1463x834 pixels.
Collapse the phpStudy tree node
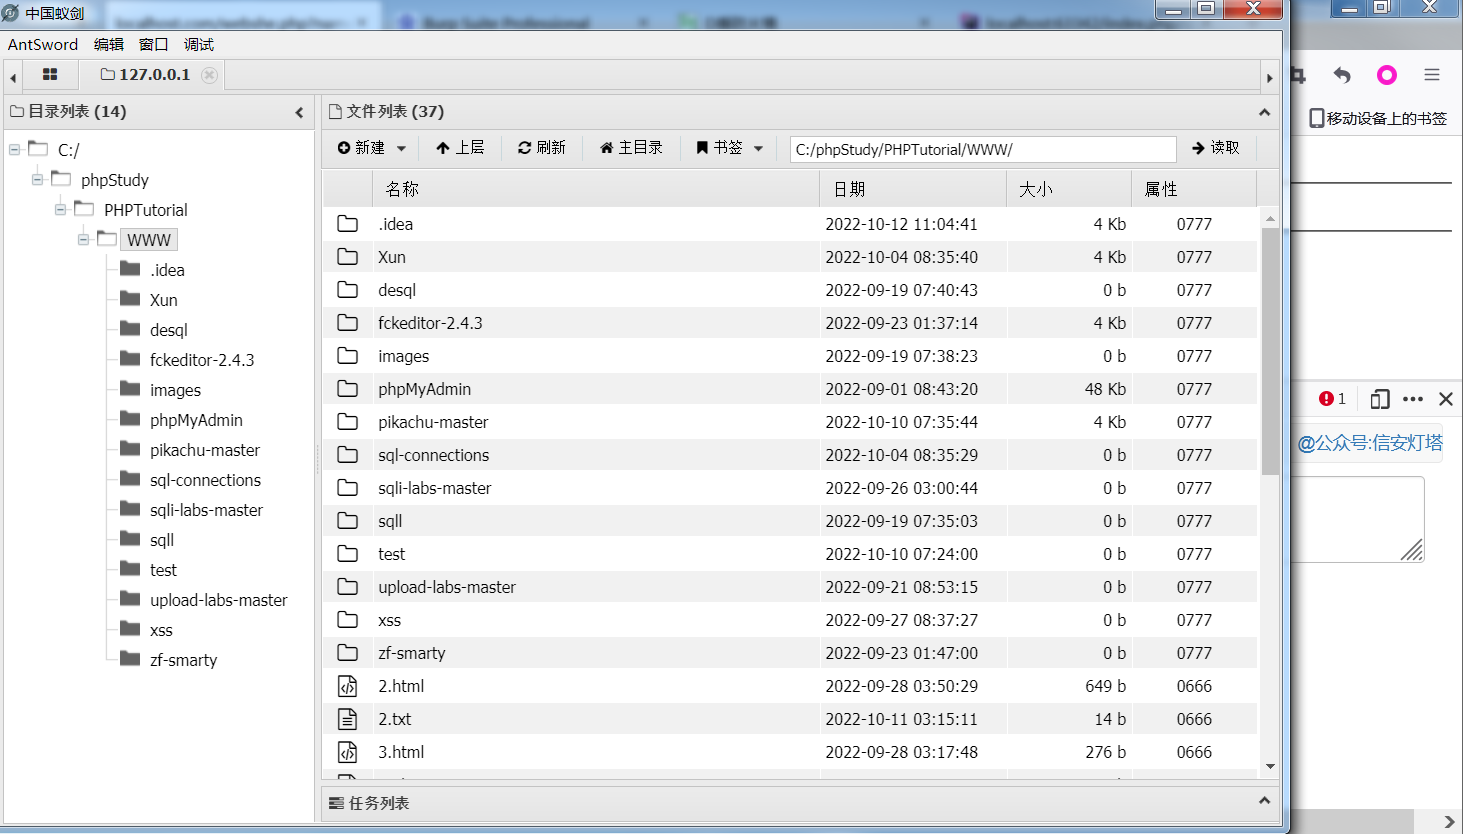click(38, 180)
